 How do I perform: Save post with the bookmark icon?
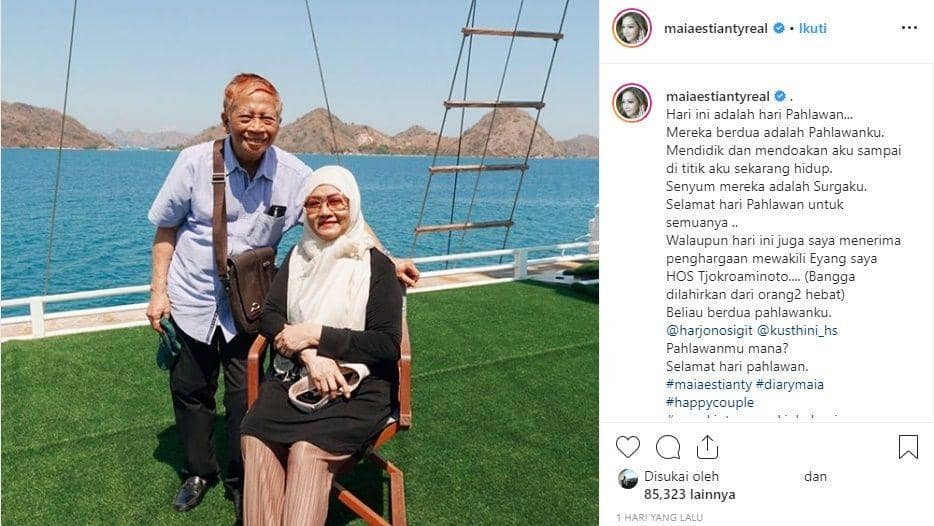(908, 447)
